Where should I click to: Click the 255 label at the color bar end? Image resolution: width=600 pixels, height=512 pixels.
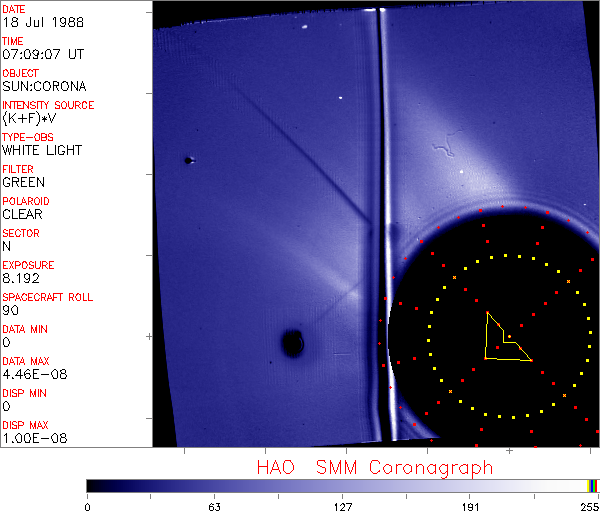point(590,505)
